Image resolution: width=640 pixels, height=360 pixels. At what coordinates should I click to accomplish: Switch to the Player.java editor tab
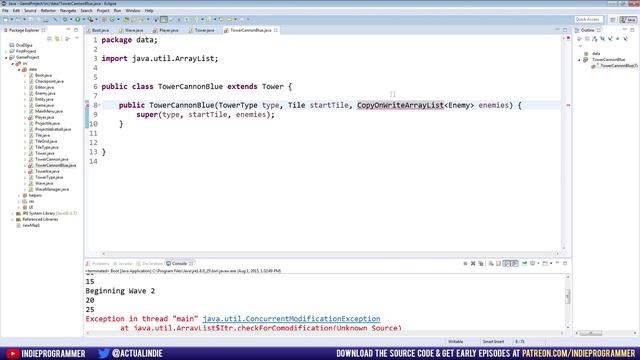click(x=168, y=30)
